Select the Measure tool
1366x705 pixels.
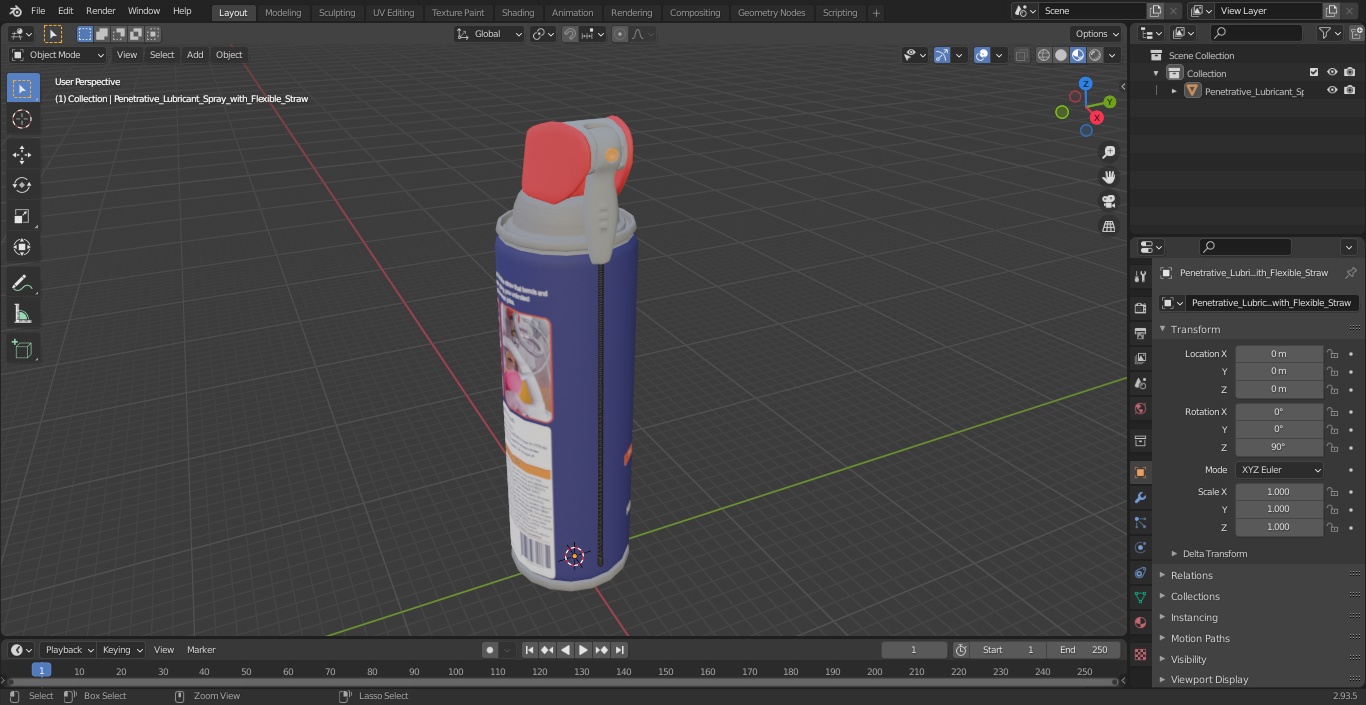22,315
